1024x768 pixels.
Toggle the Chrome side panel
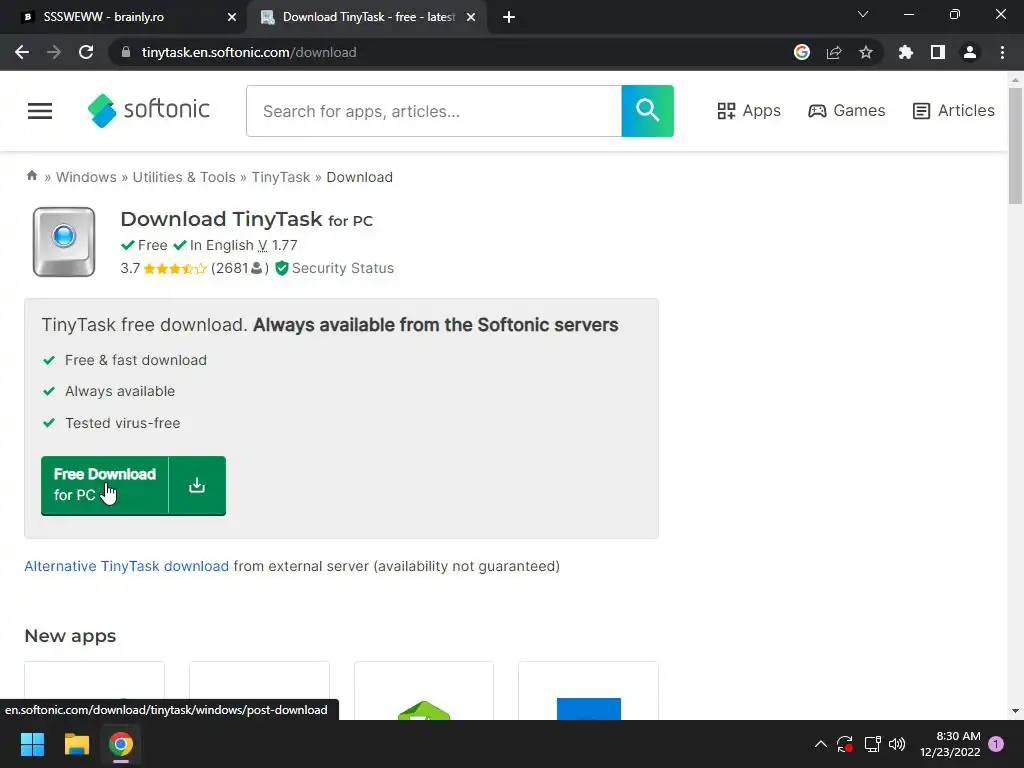coord(938,52)
